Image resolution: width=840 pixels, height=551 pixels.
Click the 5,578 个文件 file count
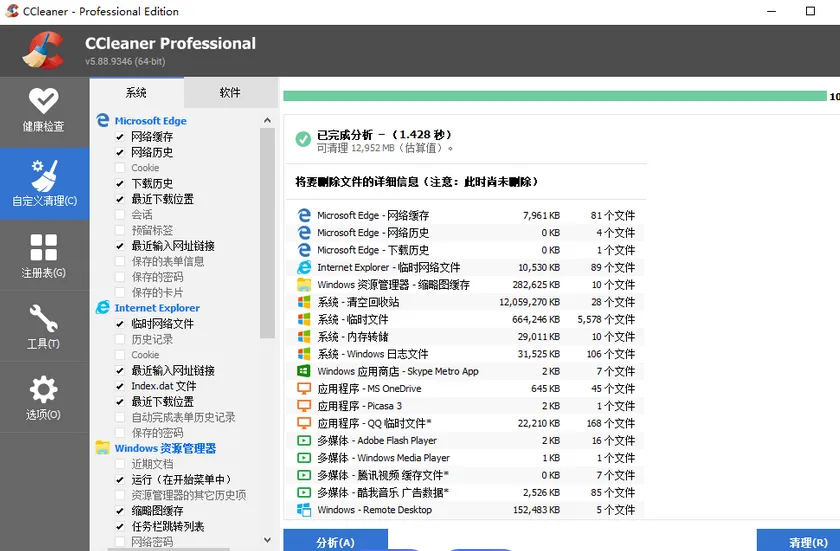[606, 319]
